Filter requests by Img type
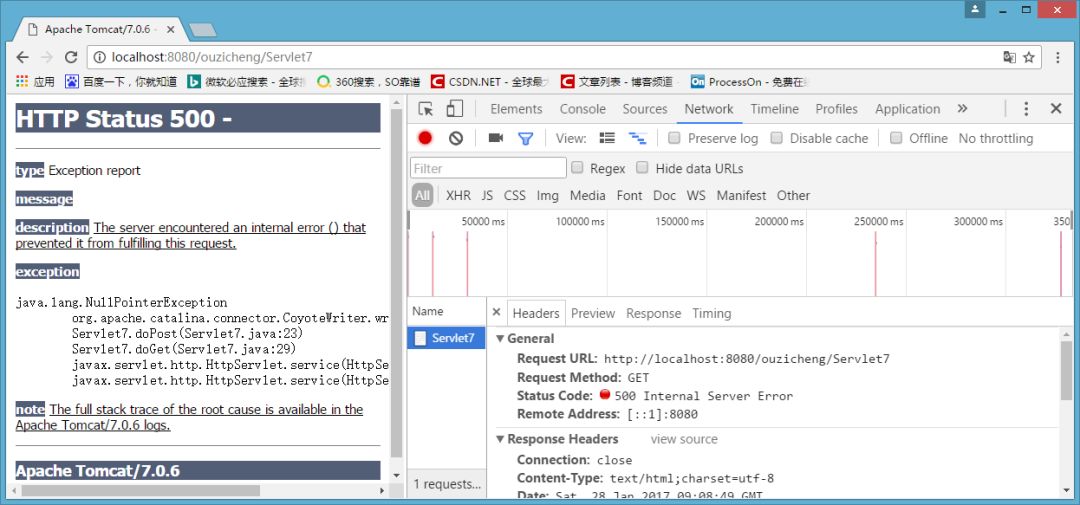Screen dimensions: 1080x505 tap(548, 196)
